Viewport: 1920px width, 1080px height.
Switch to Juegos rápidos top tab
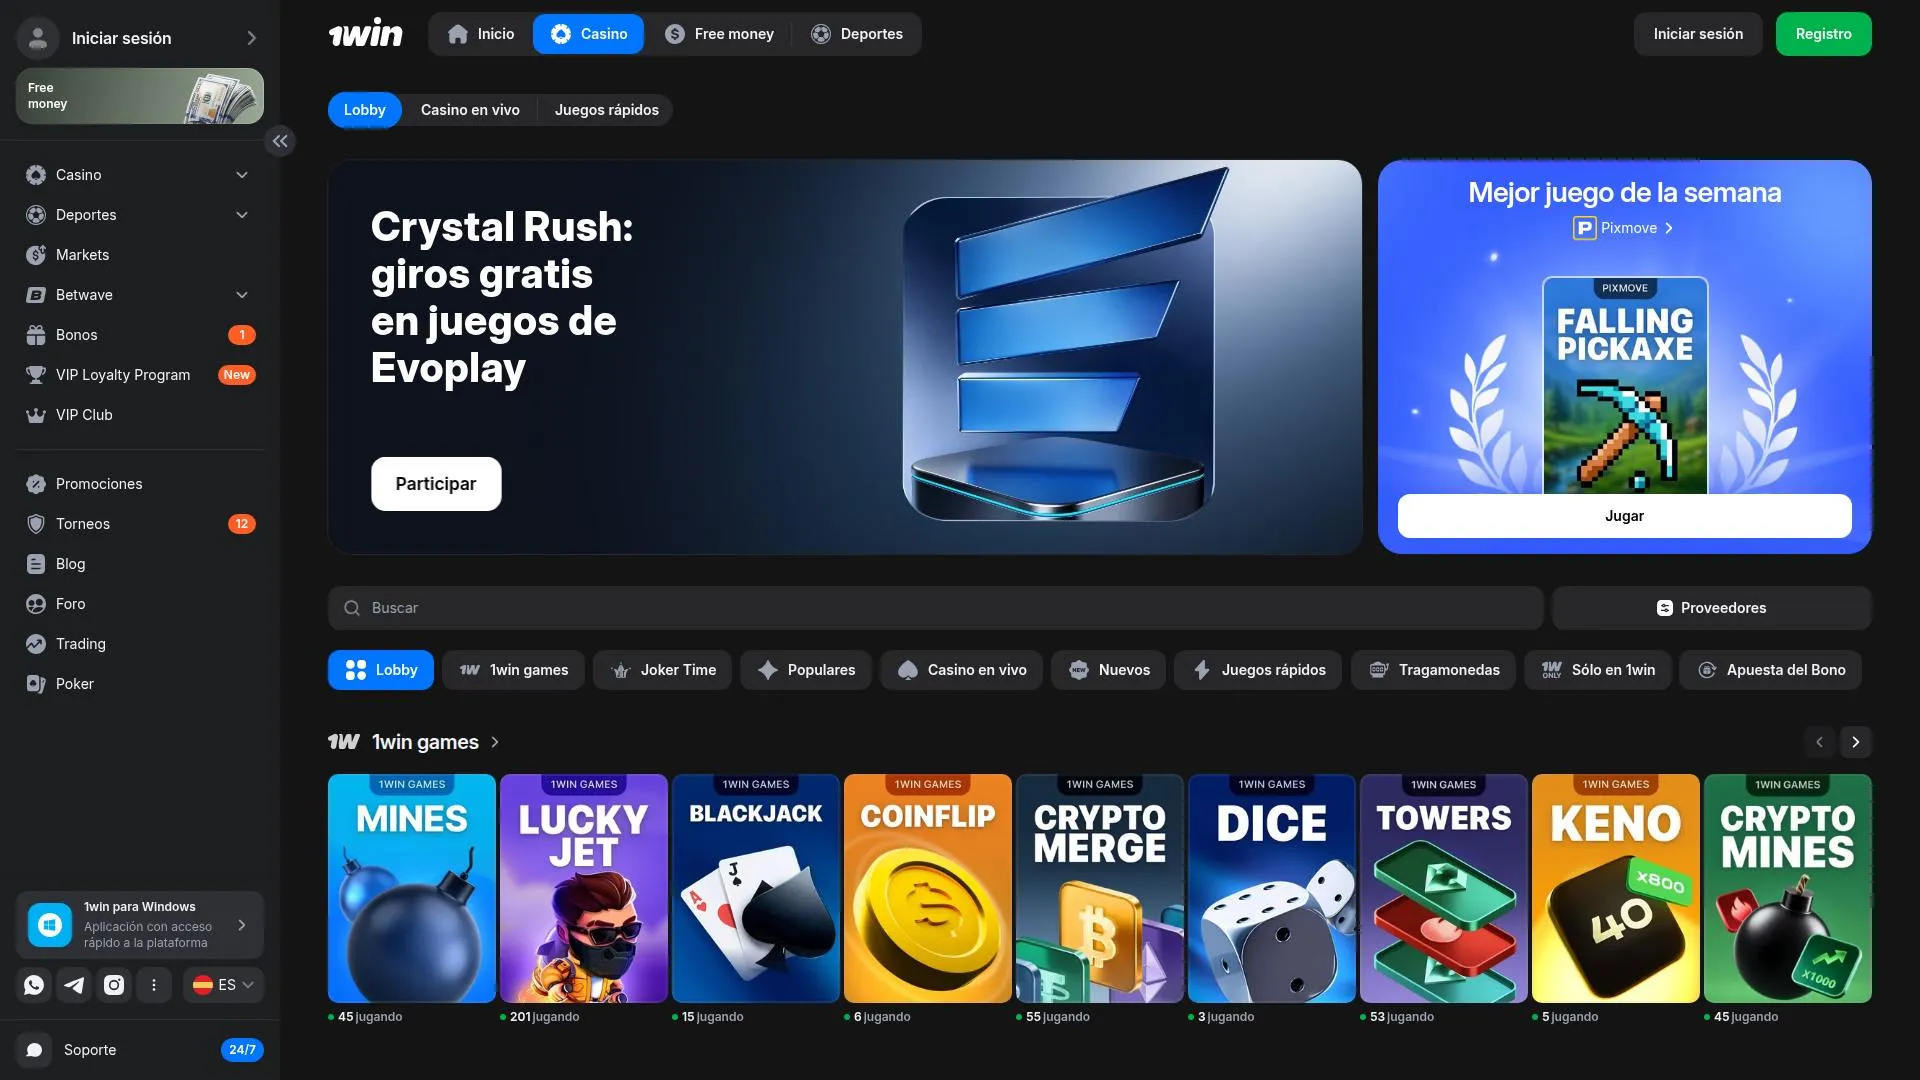(606, 110)
